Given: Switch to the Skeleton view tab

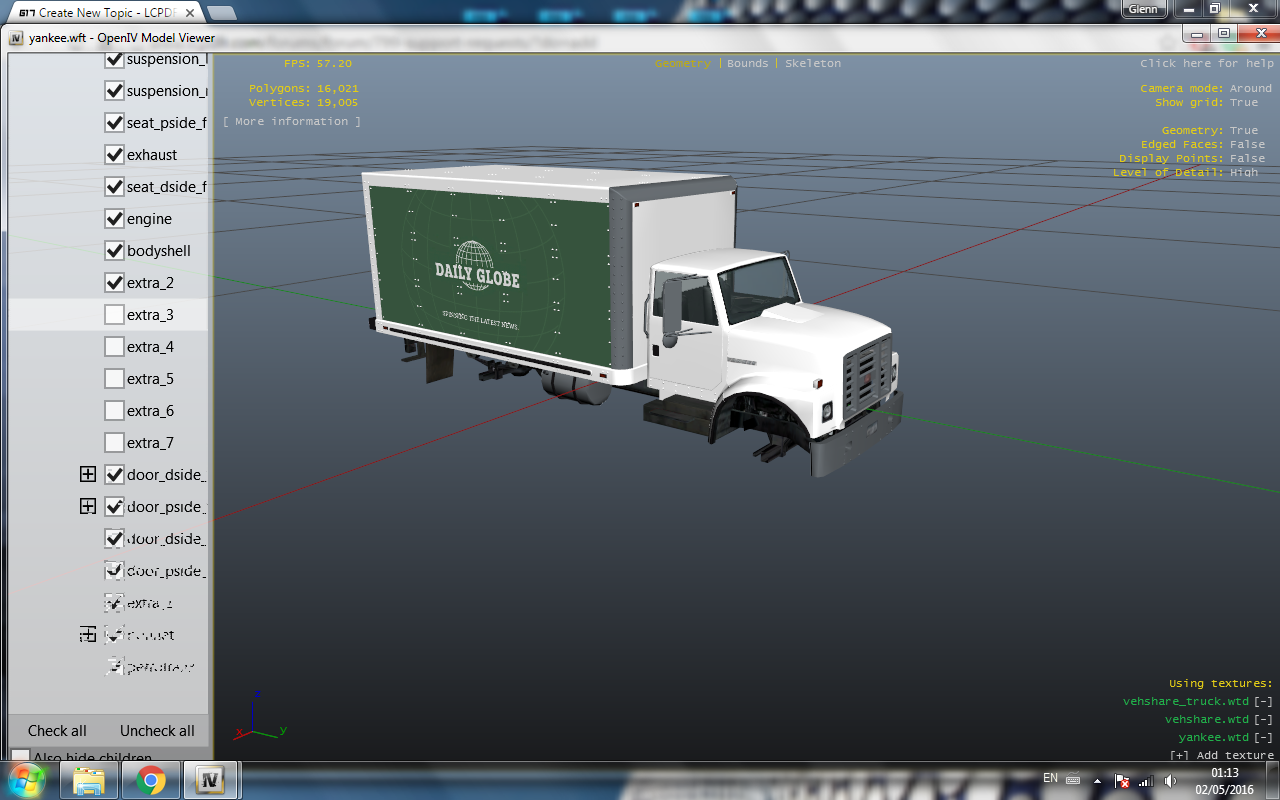Looking at the screenshot, I should (x=813, y=63).
